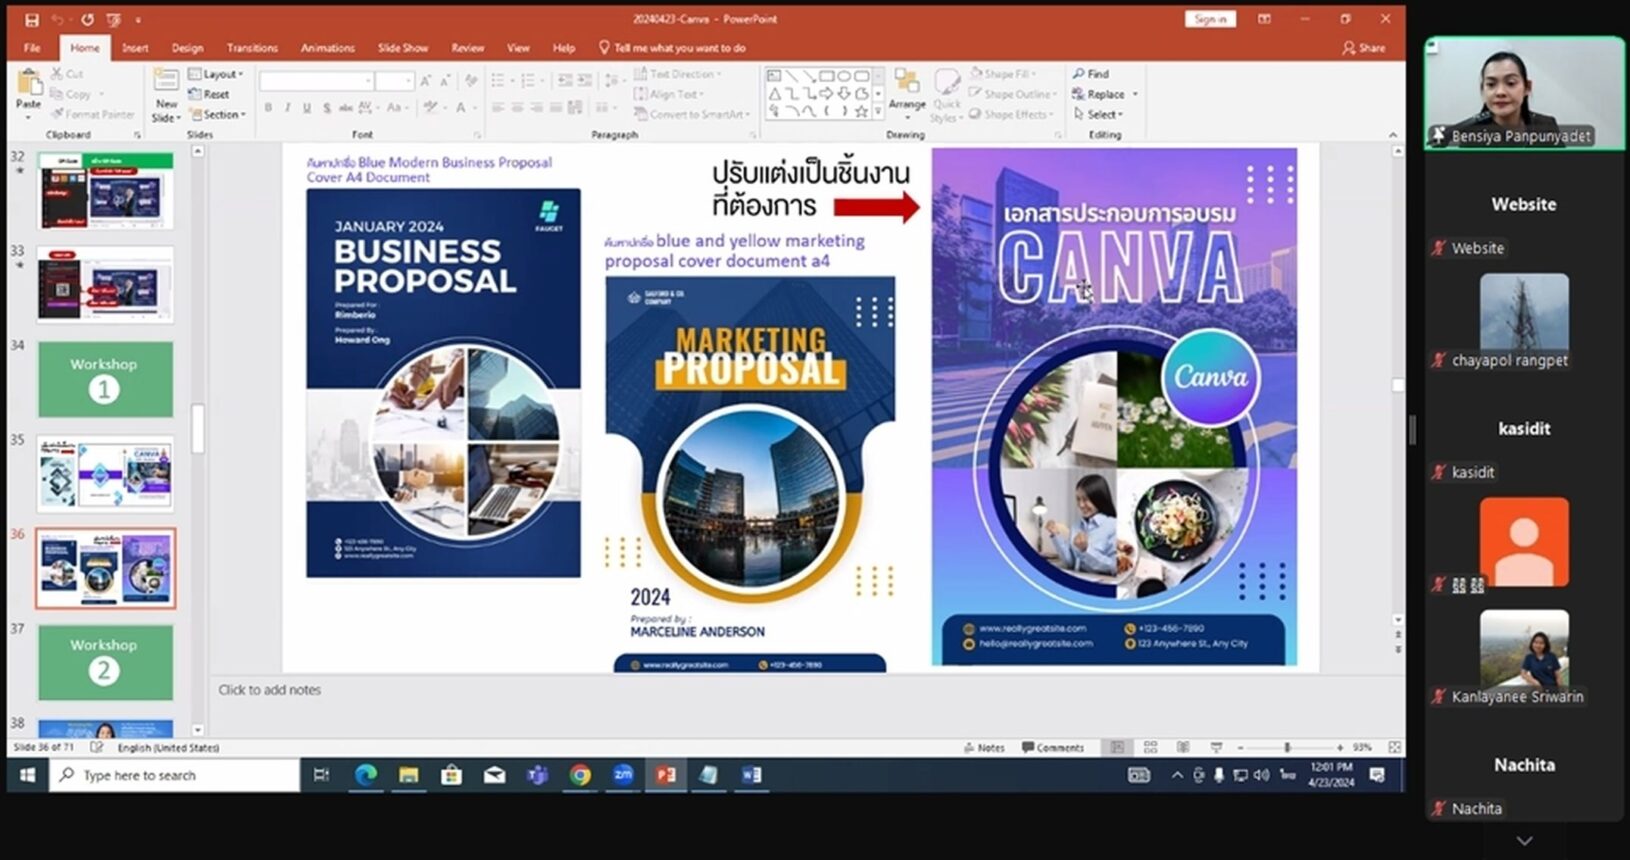Viewport: 1630px width, 860px height.
Task: Open Microsoft Edge from the taskbar
Action: pos(366,775)
